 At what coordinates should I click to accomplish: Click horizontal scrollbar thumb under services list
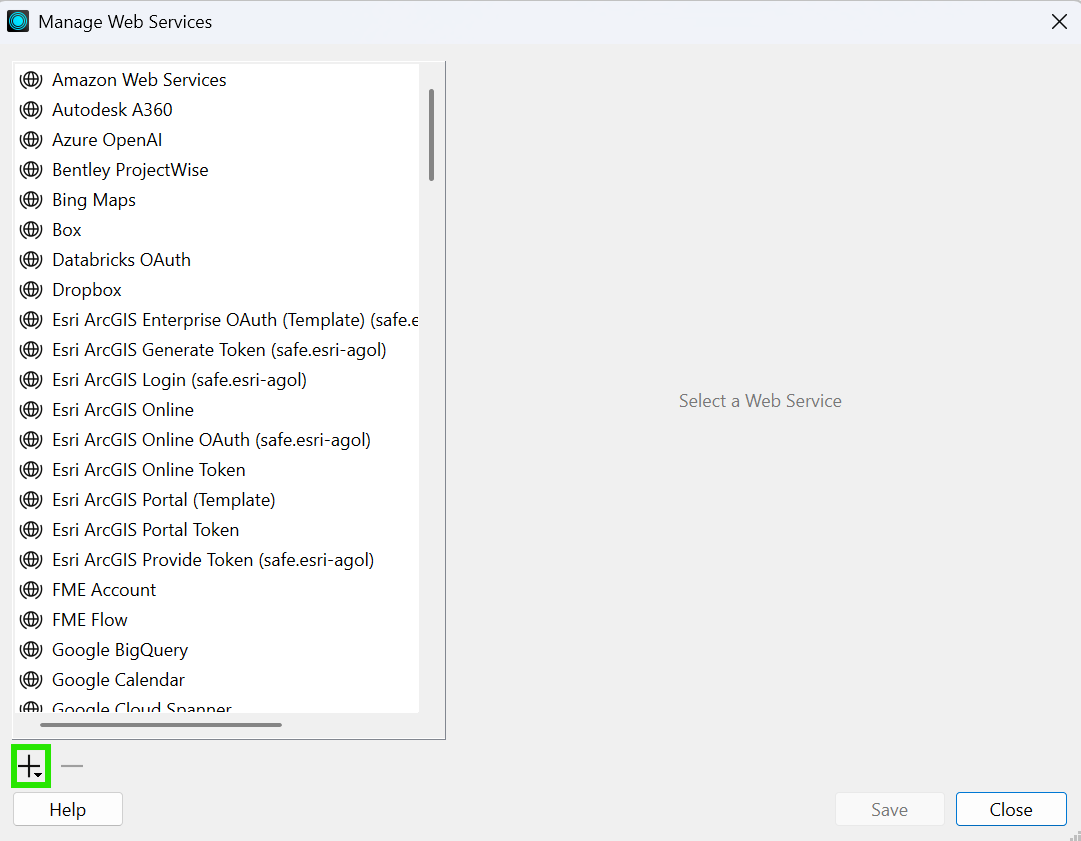(161, 725)
